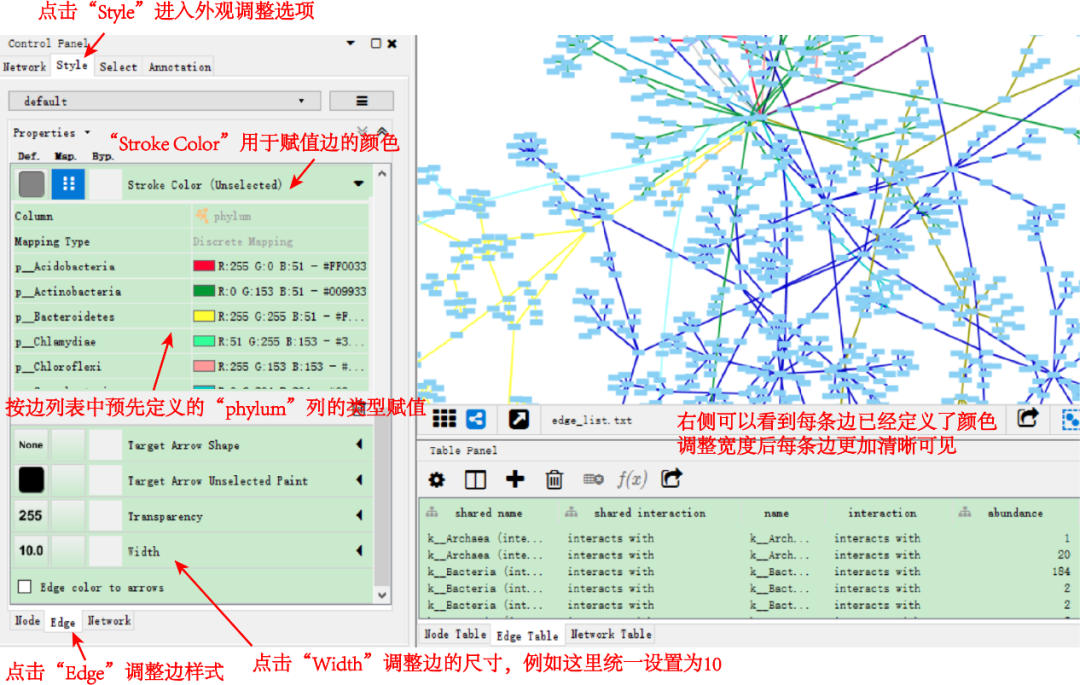Click the grid view icon below network
The width and height of the screenshot is (1080, 685).
[x=444, y=419]
